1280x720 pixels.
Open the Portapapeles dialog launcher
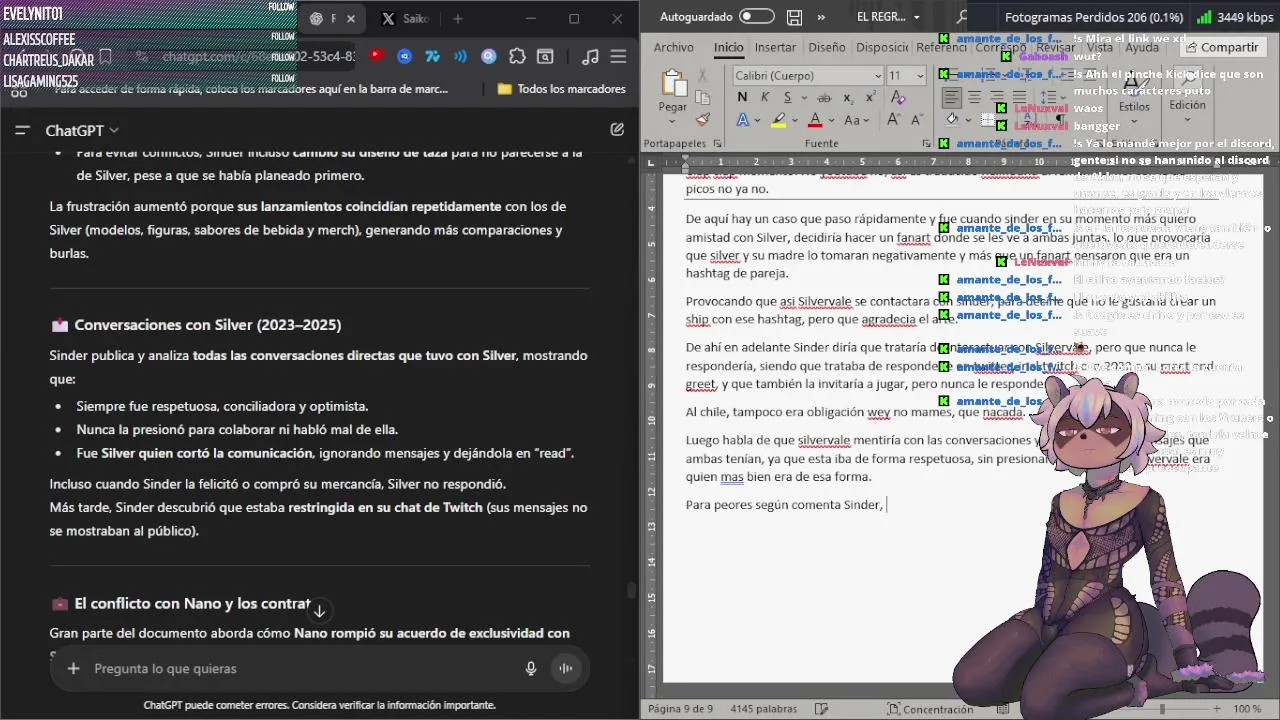click(719, 143)
